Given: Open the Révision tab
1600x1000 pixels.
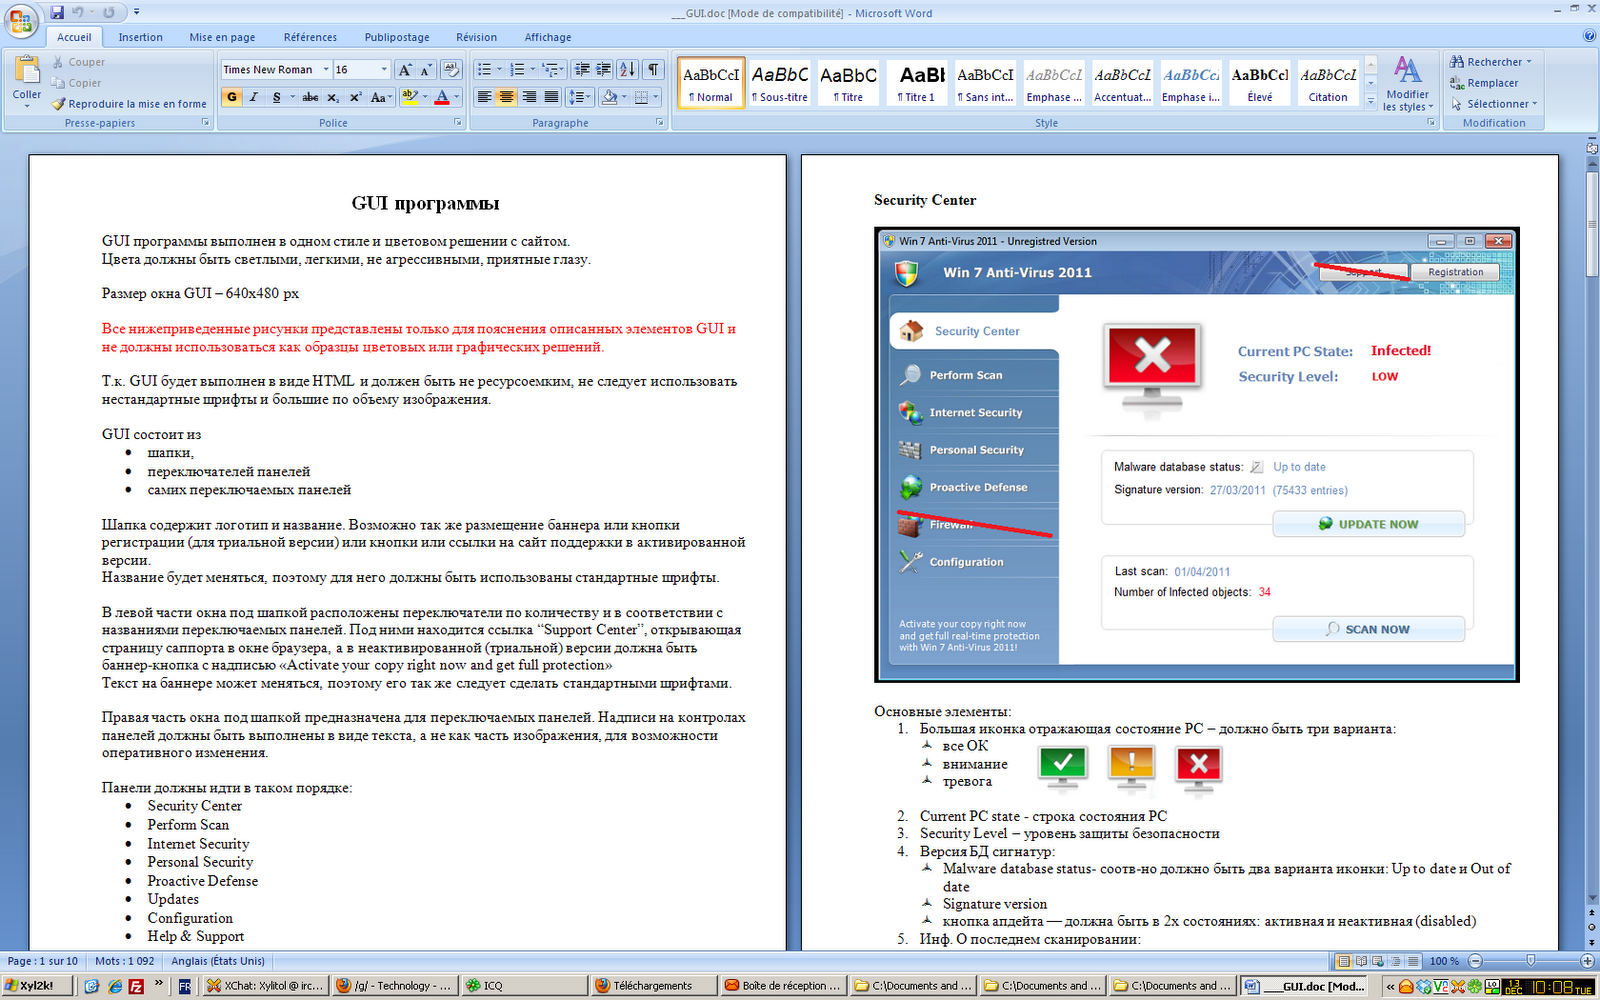Looking at the screenshot, I should tap(476, 37).
